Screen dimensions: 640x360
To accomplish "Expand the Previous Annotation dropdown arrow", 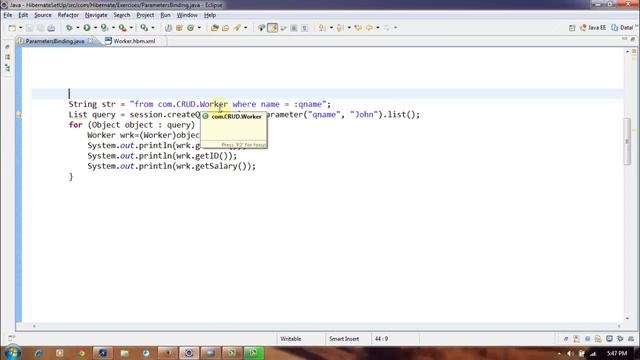I will pyautogui.click(x=349, y=28).
